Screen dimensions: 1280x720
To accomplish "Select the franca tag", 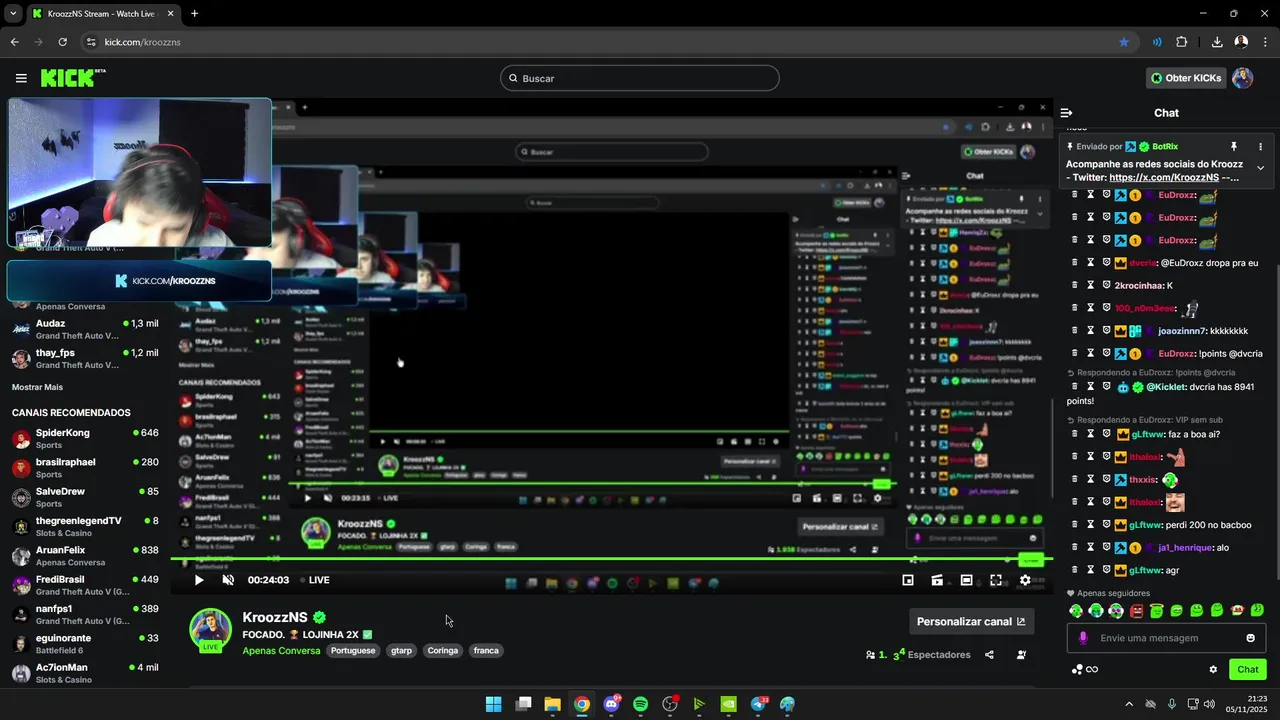I will [x=486, y=650].
